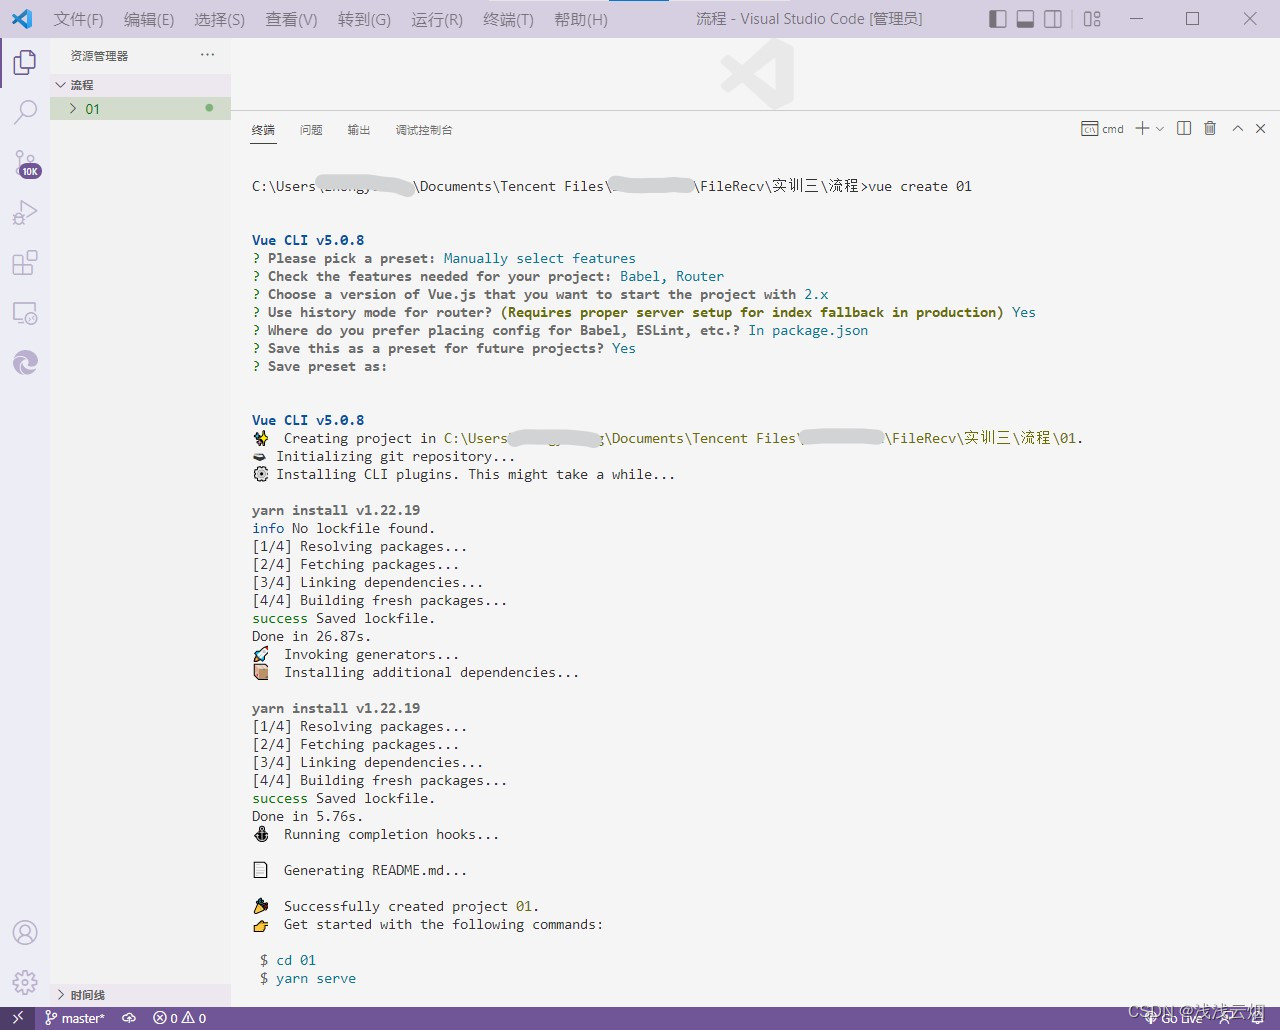Create a new terminal with plus icon
Screen dimensions: 1280x1030
pos(1142,128)
